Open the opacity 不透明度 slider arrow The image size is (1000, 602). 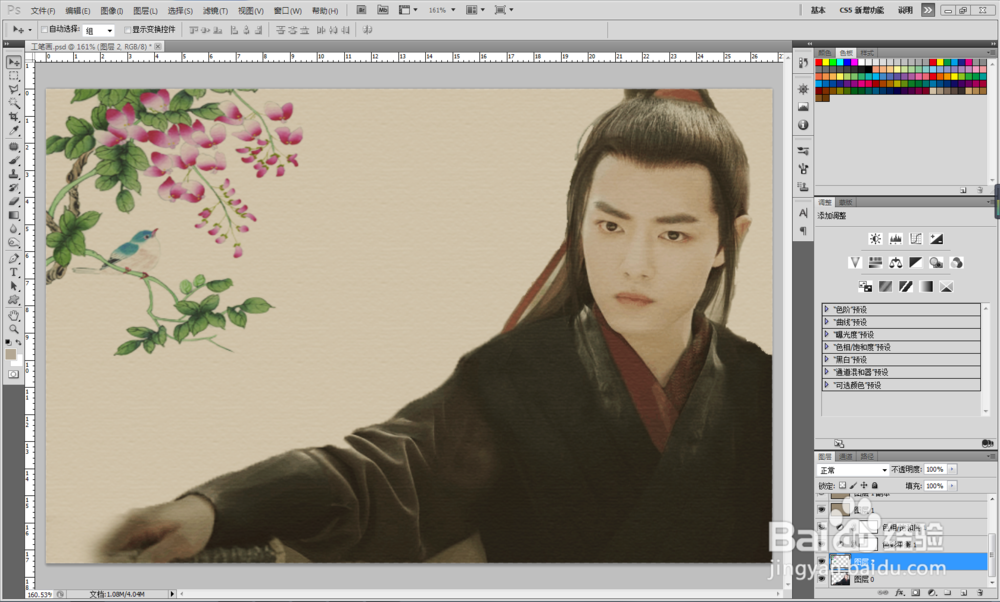click(952, 469)
